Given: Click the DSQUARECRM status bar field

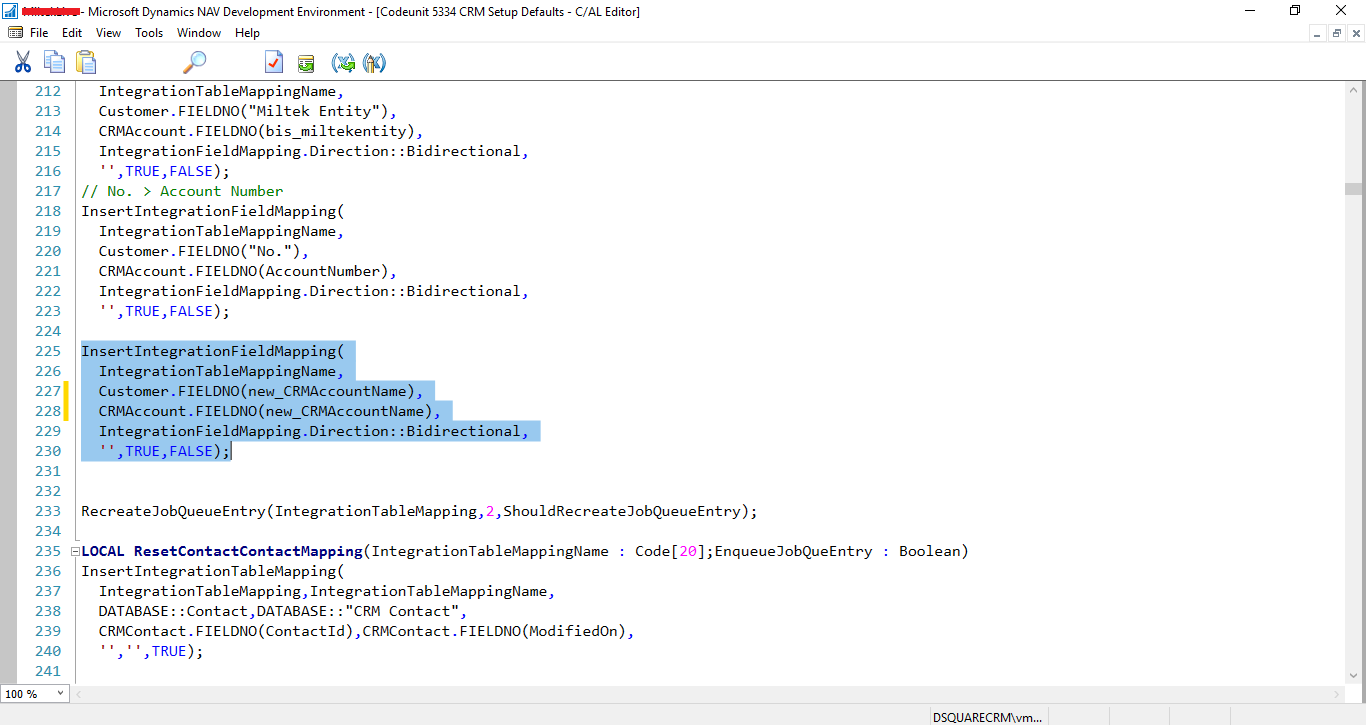Looking at the screenshot, I should tap(988, 717).
